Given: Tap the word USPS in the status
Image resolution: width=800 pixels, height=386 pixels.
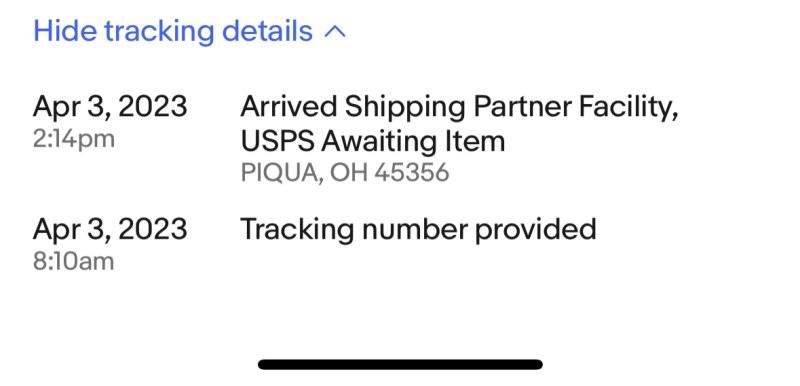Looking at the screenshot, I should pos(277,141).
